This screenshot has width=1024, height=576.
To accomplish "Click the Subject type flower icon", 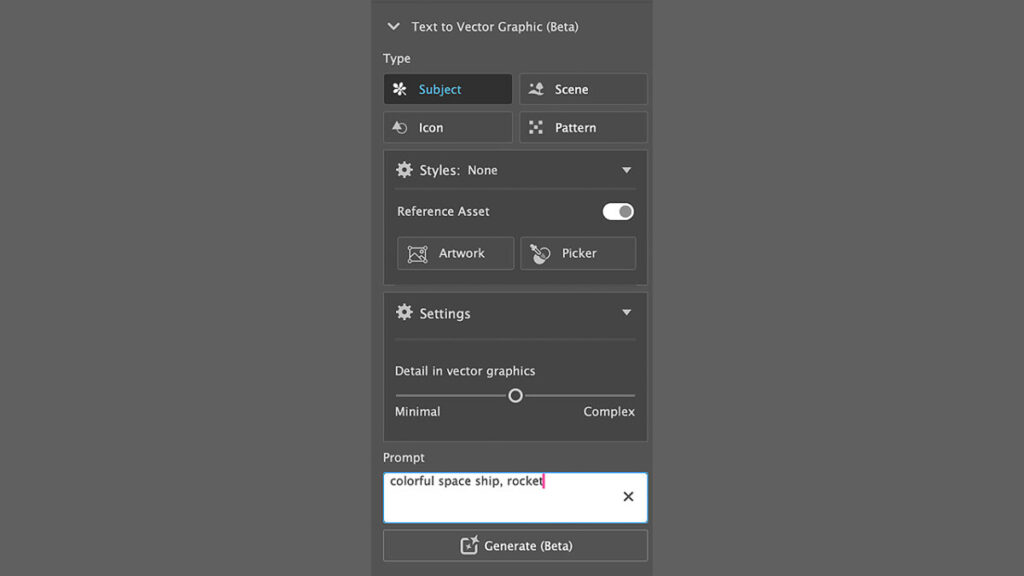I will click(x=400, y=89).
